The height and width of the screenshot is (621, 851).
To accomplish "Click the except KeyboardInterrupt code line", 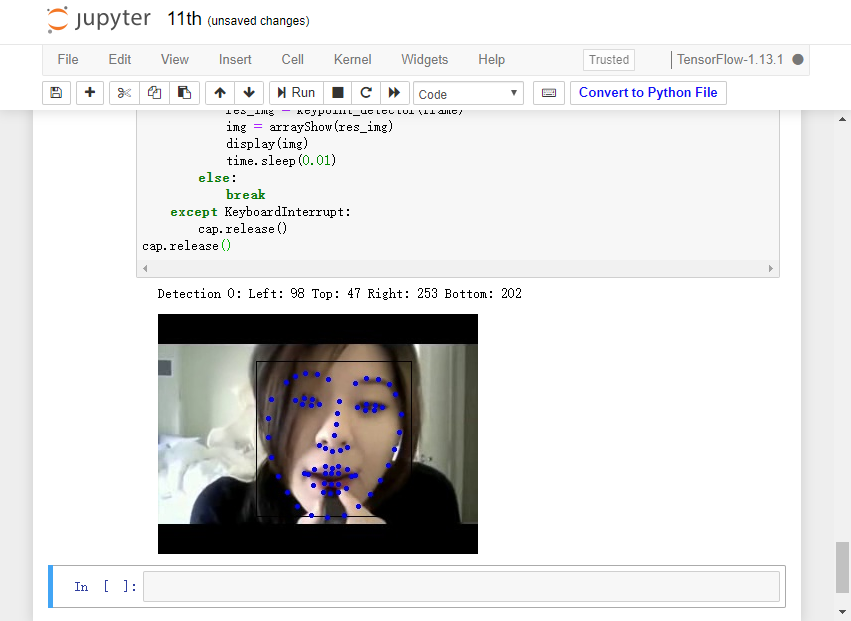I will (261, 212).
